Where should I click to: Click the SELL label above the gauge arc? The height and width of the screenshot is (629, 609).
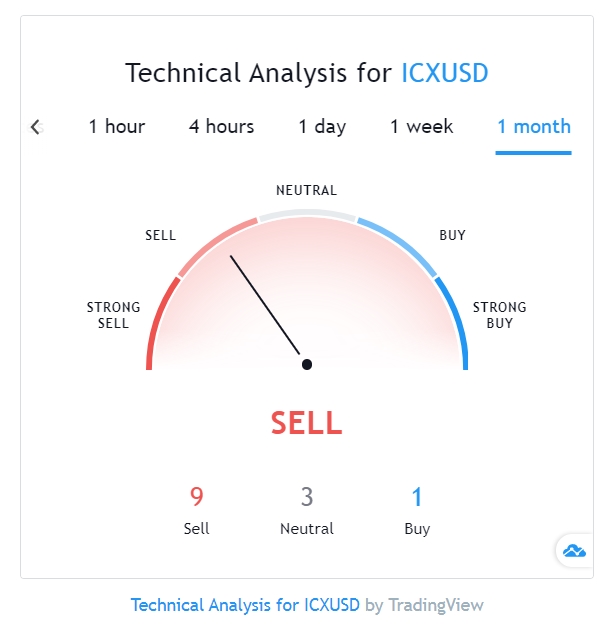click(160, 236)
